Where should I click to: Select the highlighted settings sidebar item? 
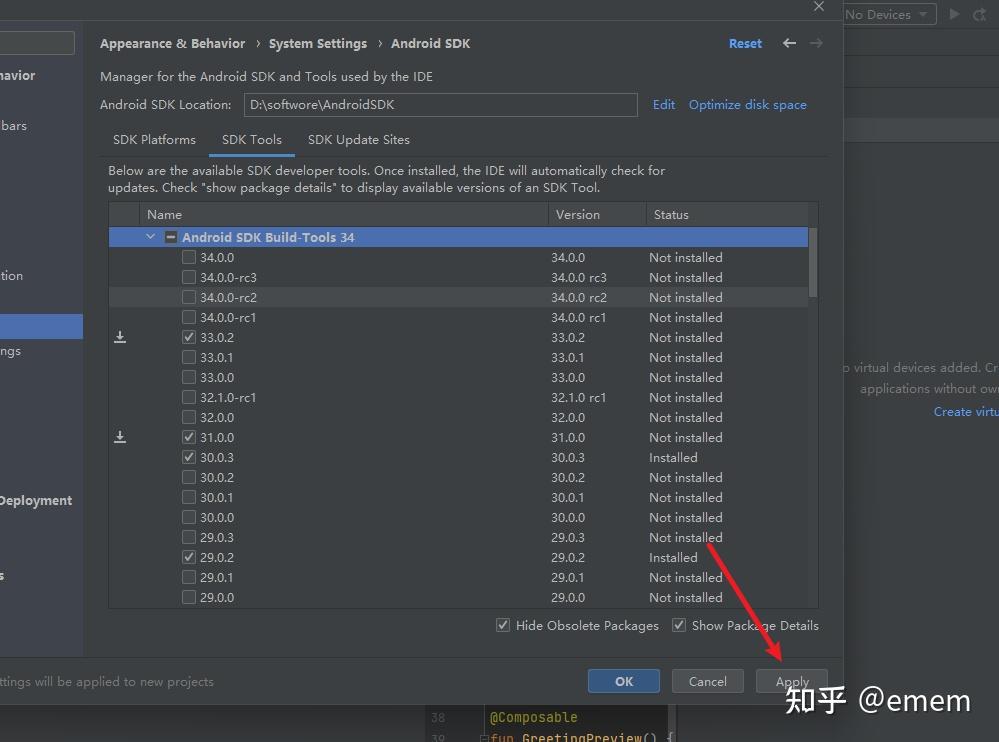(x=41, y=326)
